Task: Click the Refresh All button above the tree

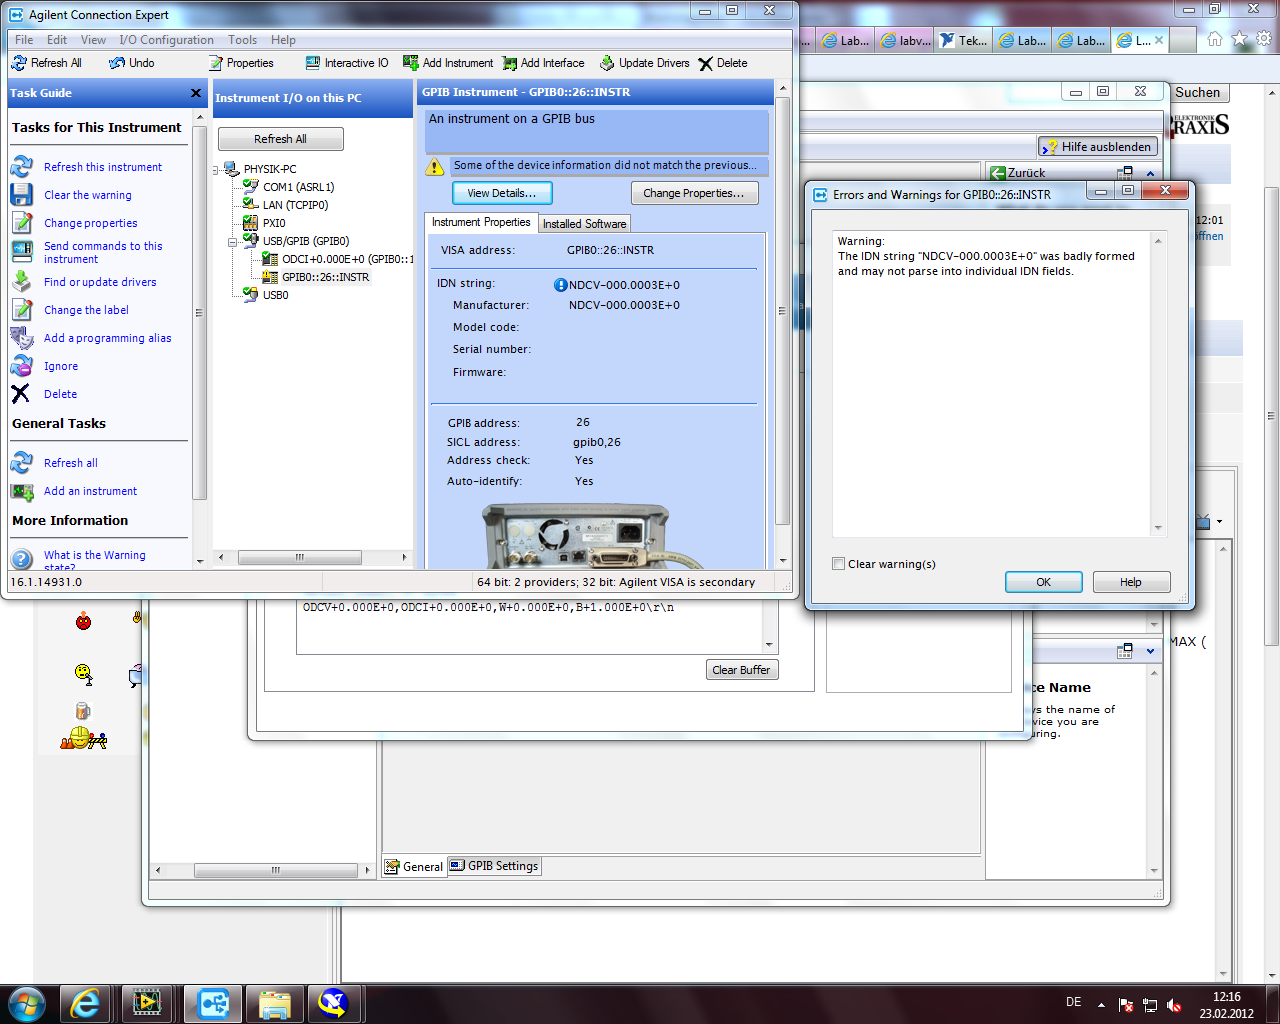Action: (280, 139)
